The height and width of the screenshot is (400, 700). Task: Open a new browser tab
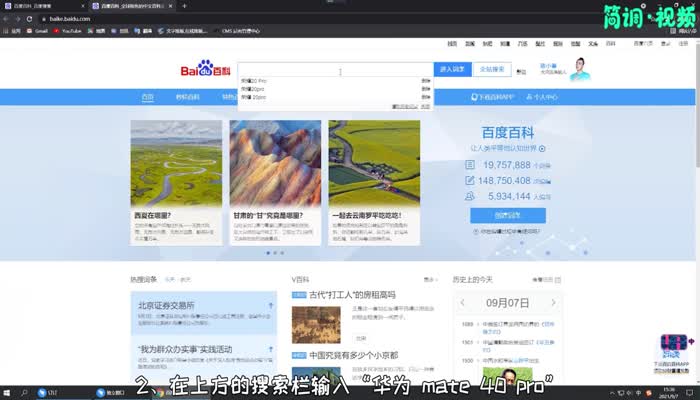coord(184,6)
